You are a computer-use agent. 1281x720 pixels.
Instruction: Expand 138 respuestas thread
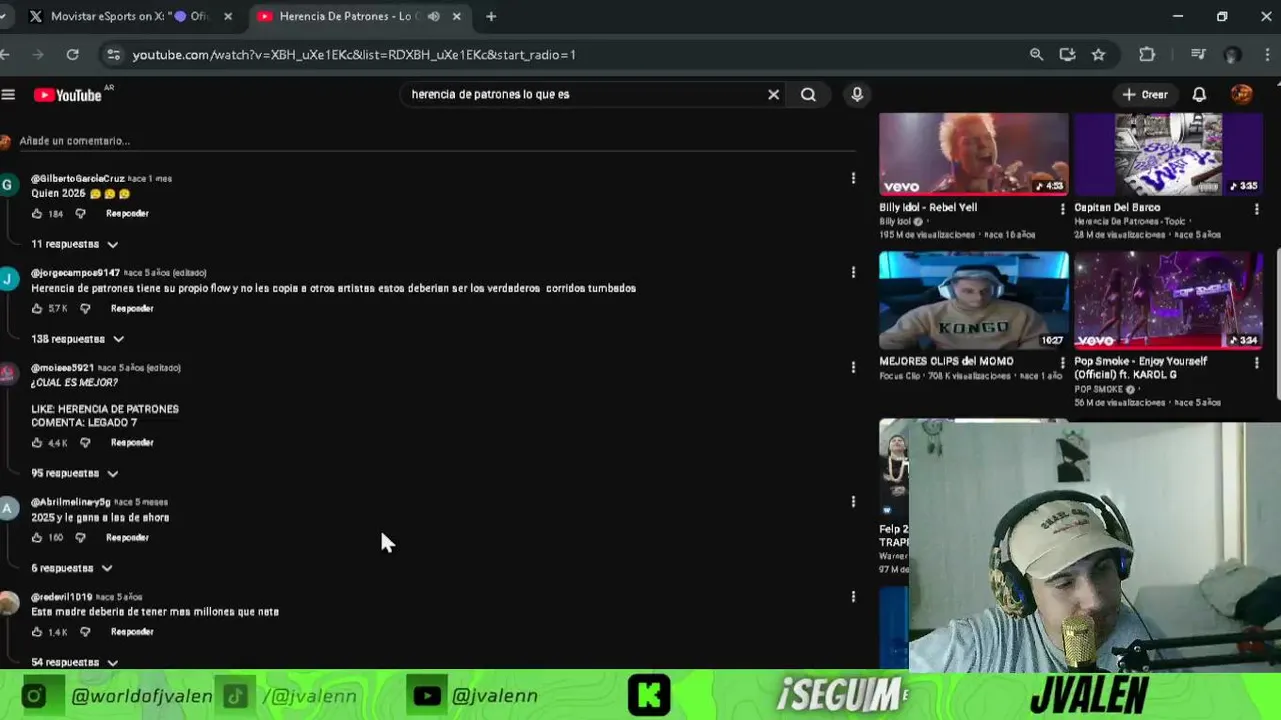[78, 339]
